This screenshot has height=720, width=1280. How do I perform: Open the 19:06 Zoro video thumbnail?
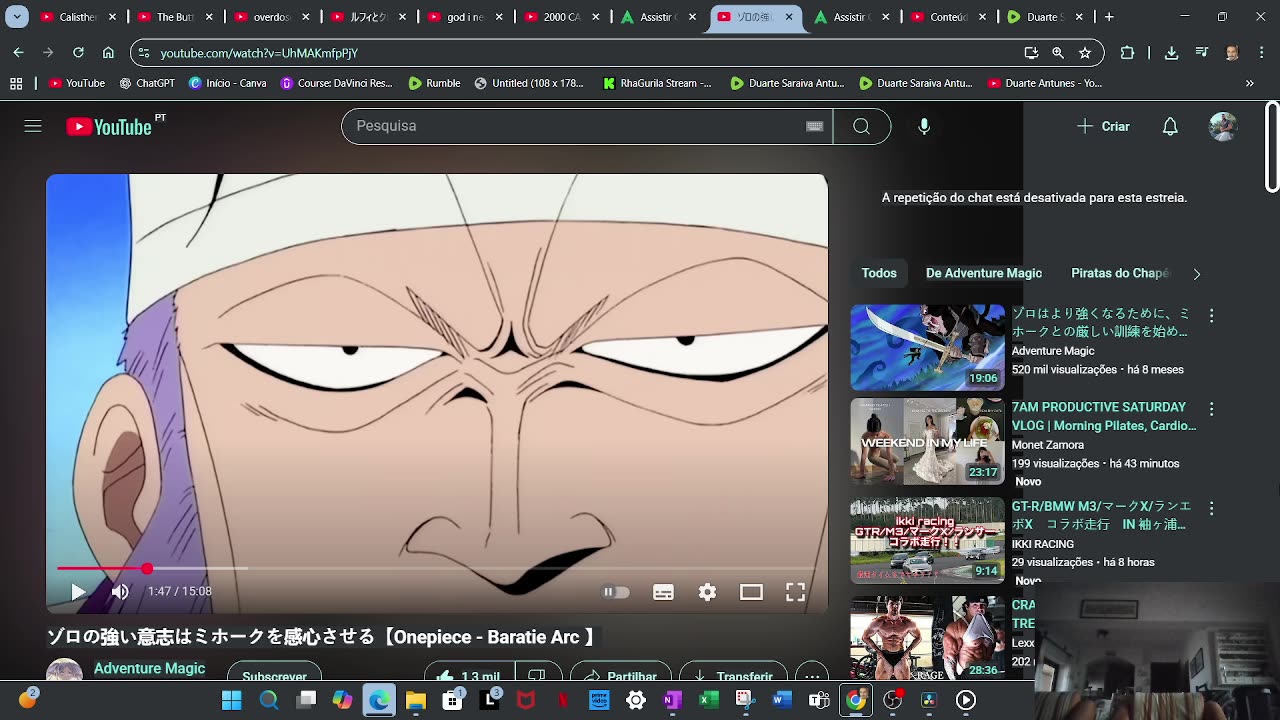927,347
